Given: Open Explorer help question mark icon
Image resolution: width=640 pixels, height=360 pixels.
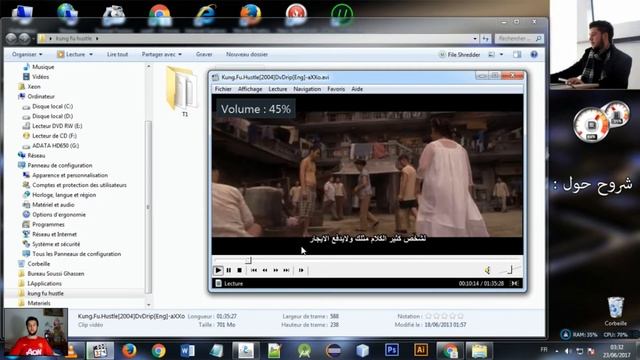Looking at the screenshot, I should (534, 54).
